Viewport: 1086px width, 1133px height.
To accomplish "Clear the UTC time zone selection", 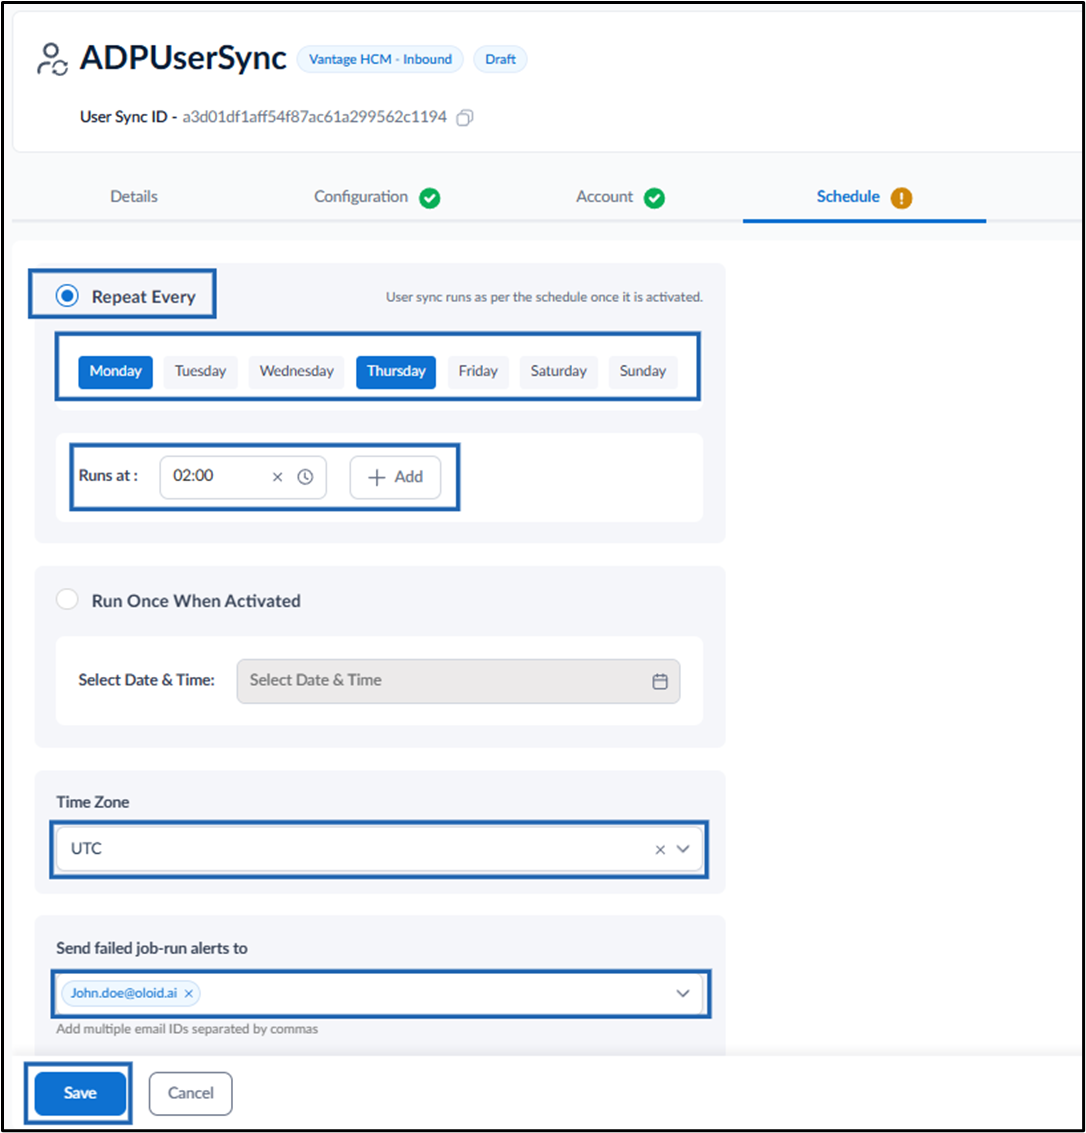I will tap(660, 850).
